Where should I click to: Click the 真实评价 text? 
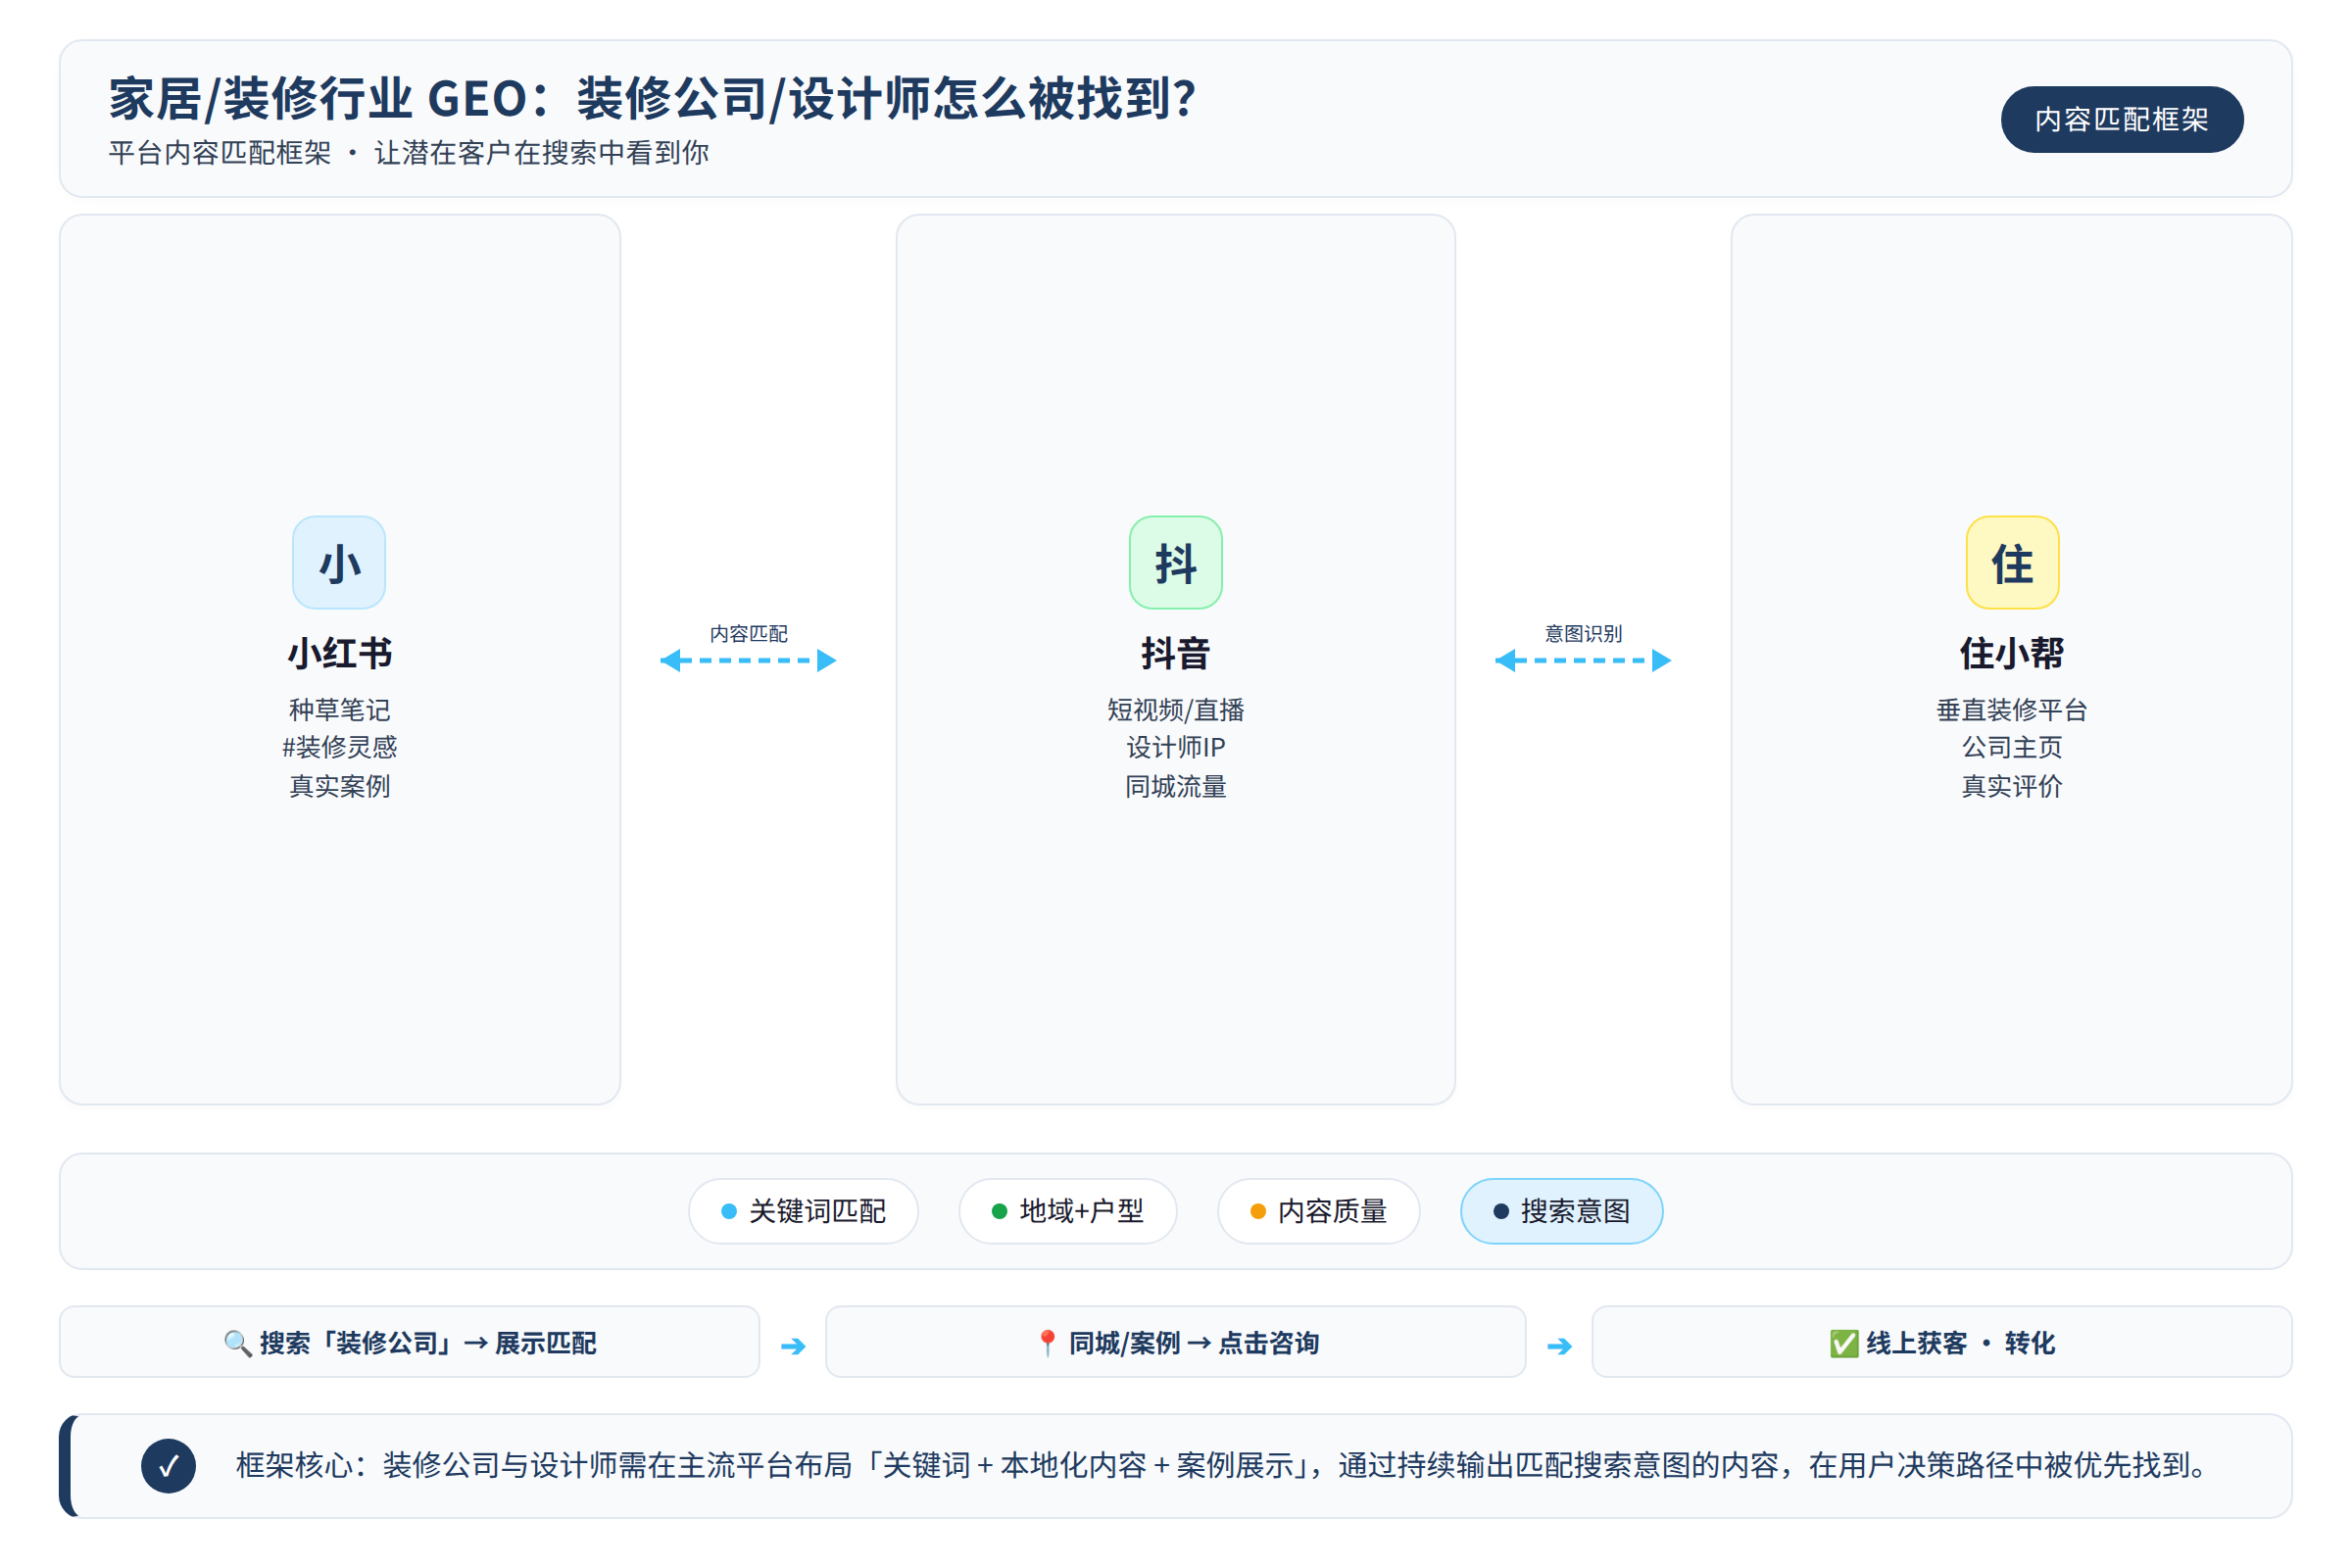point(2012,787)
